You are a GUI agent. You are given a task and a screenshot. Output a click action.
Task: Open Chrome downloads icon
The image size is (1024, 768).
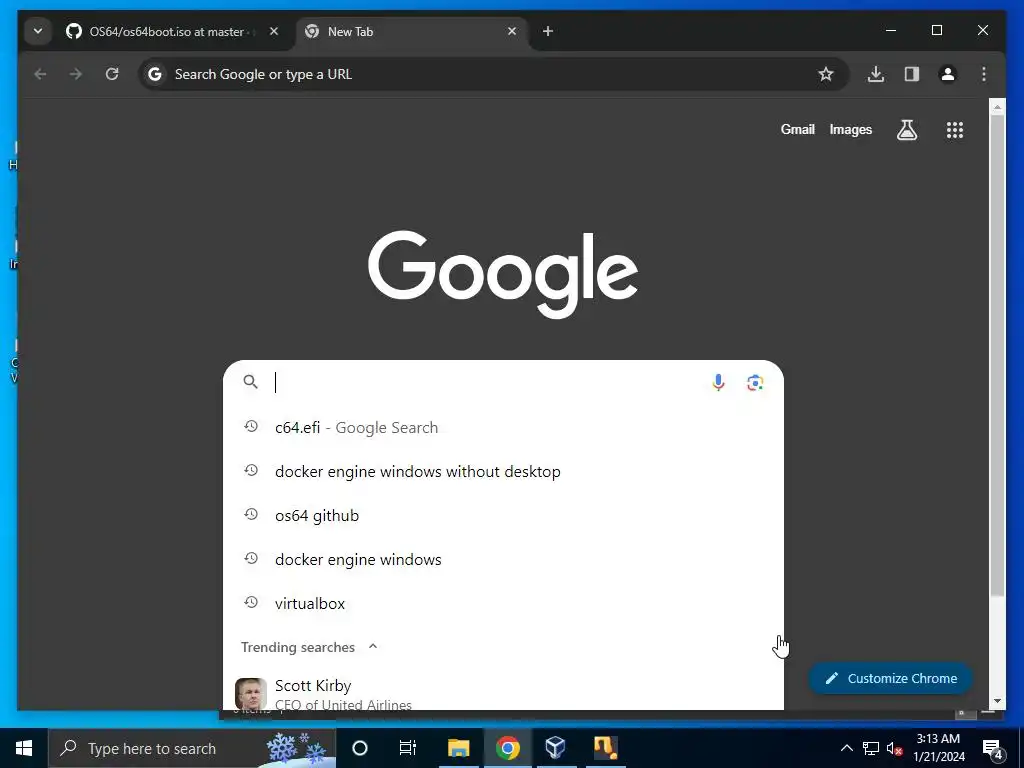click(x=876, y=74)
